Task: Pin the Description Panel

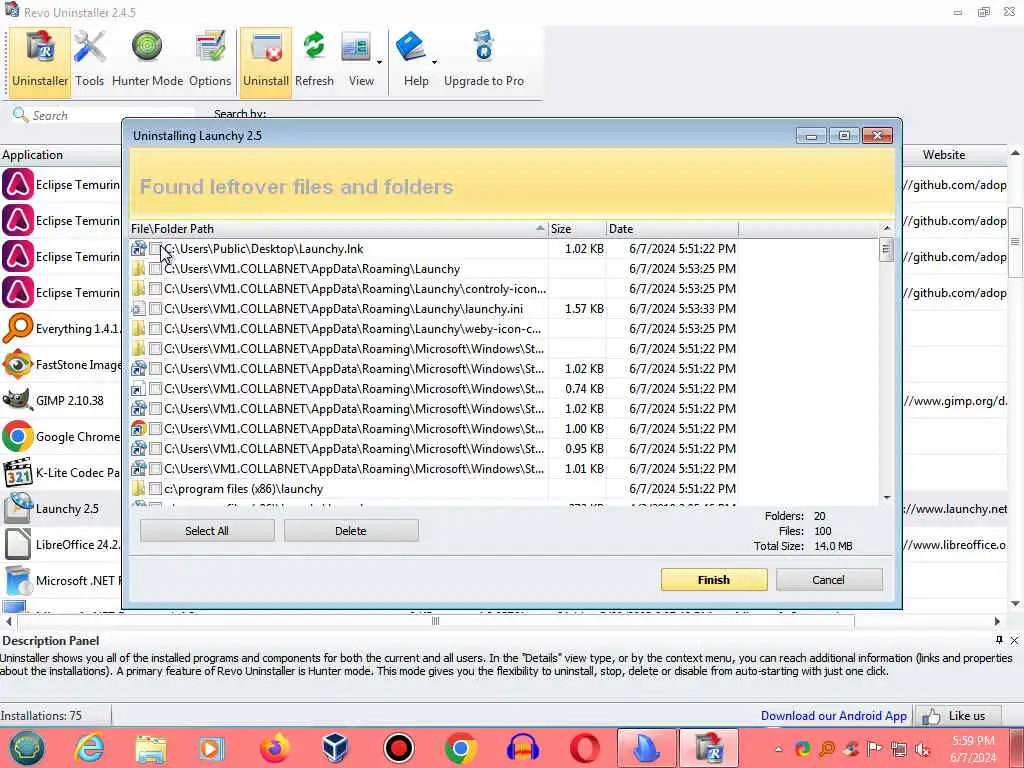Action: pos(999,640)
